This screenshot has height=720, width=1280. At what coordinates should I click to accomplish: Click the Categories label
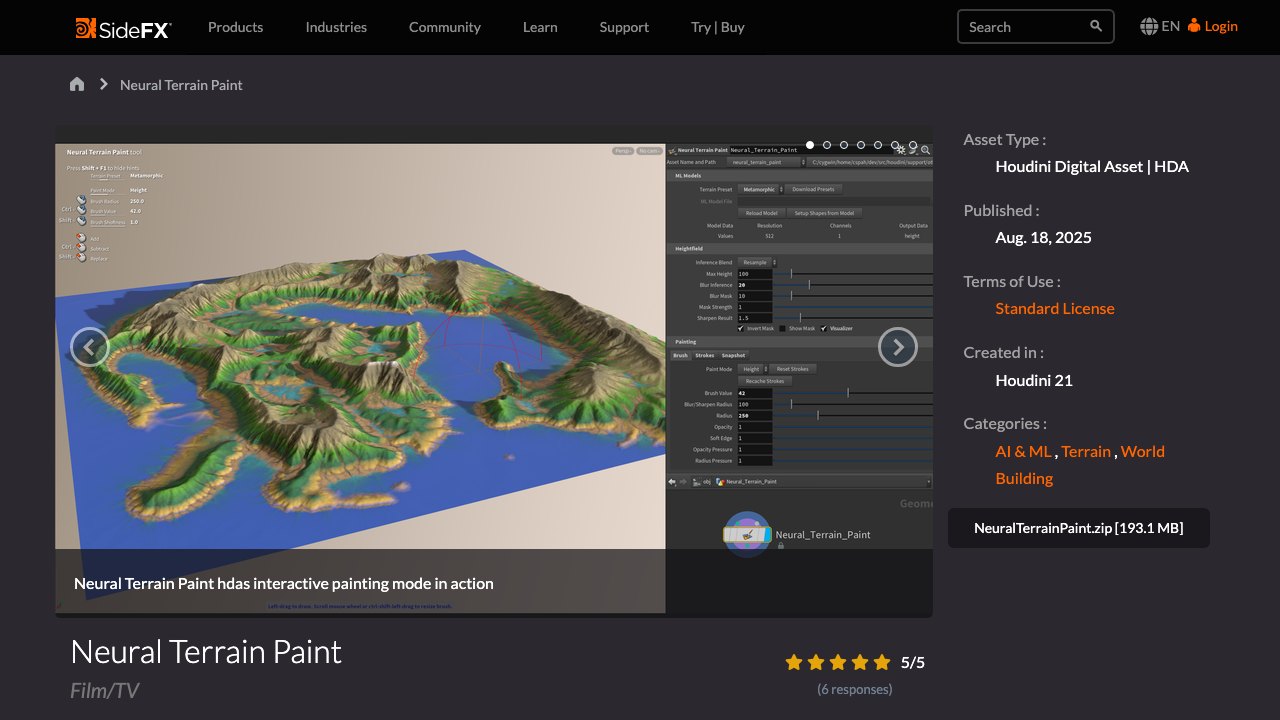click(1005, 423)
